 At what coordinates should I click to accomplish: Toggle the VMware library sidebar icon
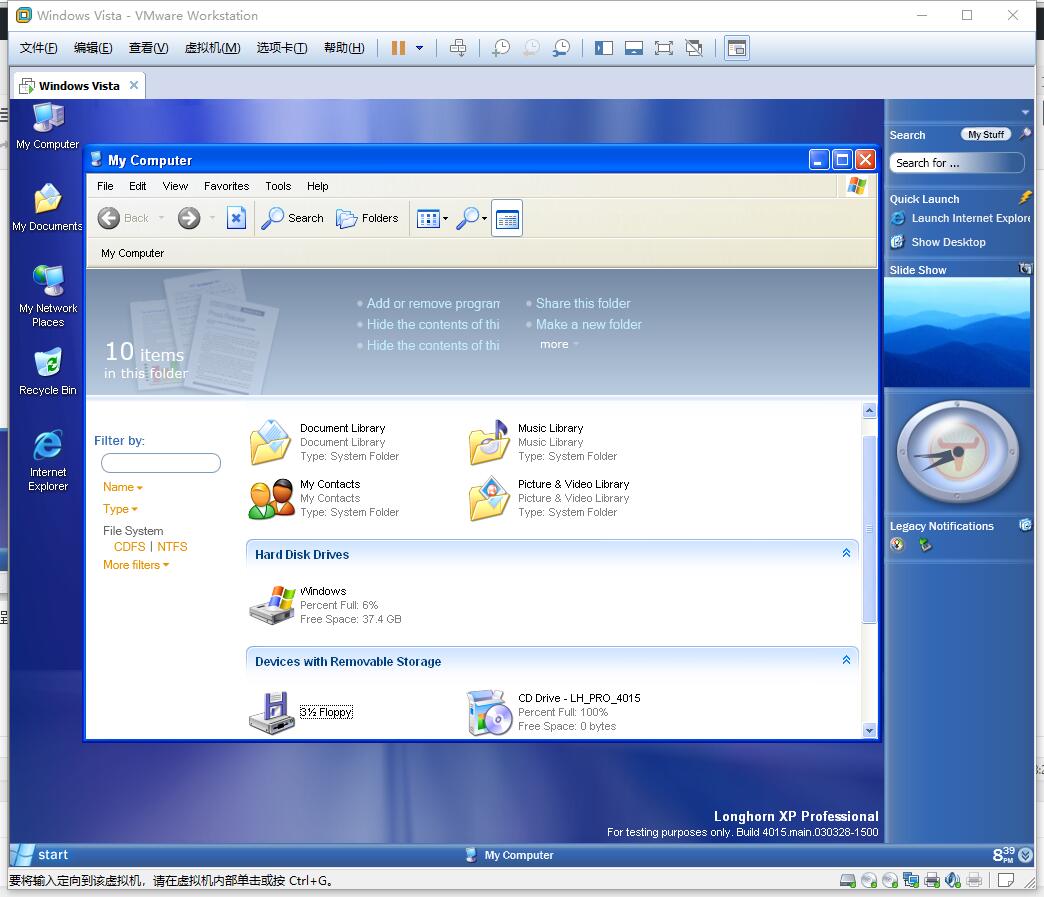(x=604, y=48)
